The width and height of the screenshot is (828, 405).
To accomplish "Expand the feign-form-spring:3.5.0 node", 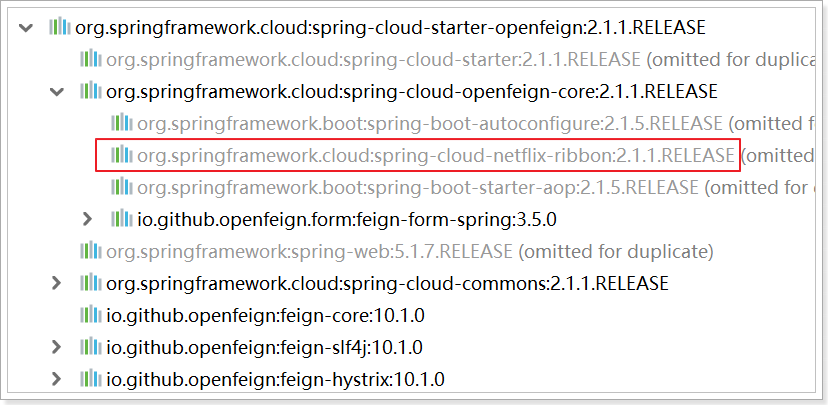I will [88, 219].
